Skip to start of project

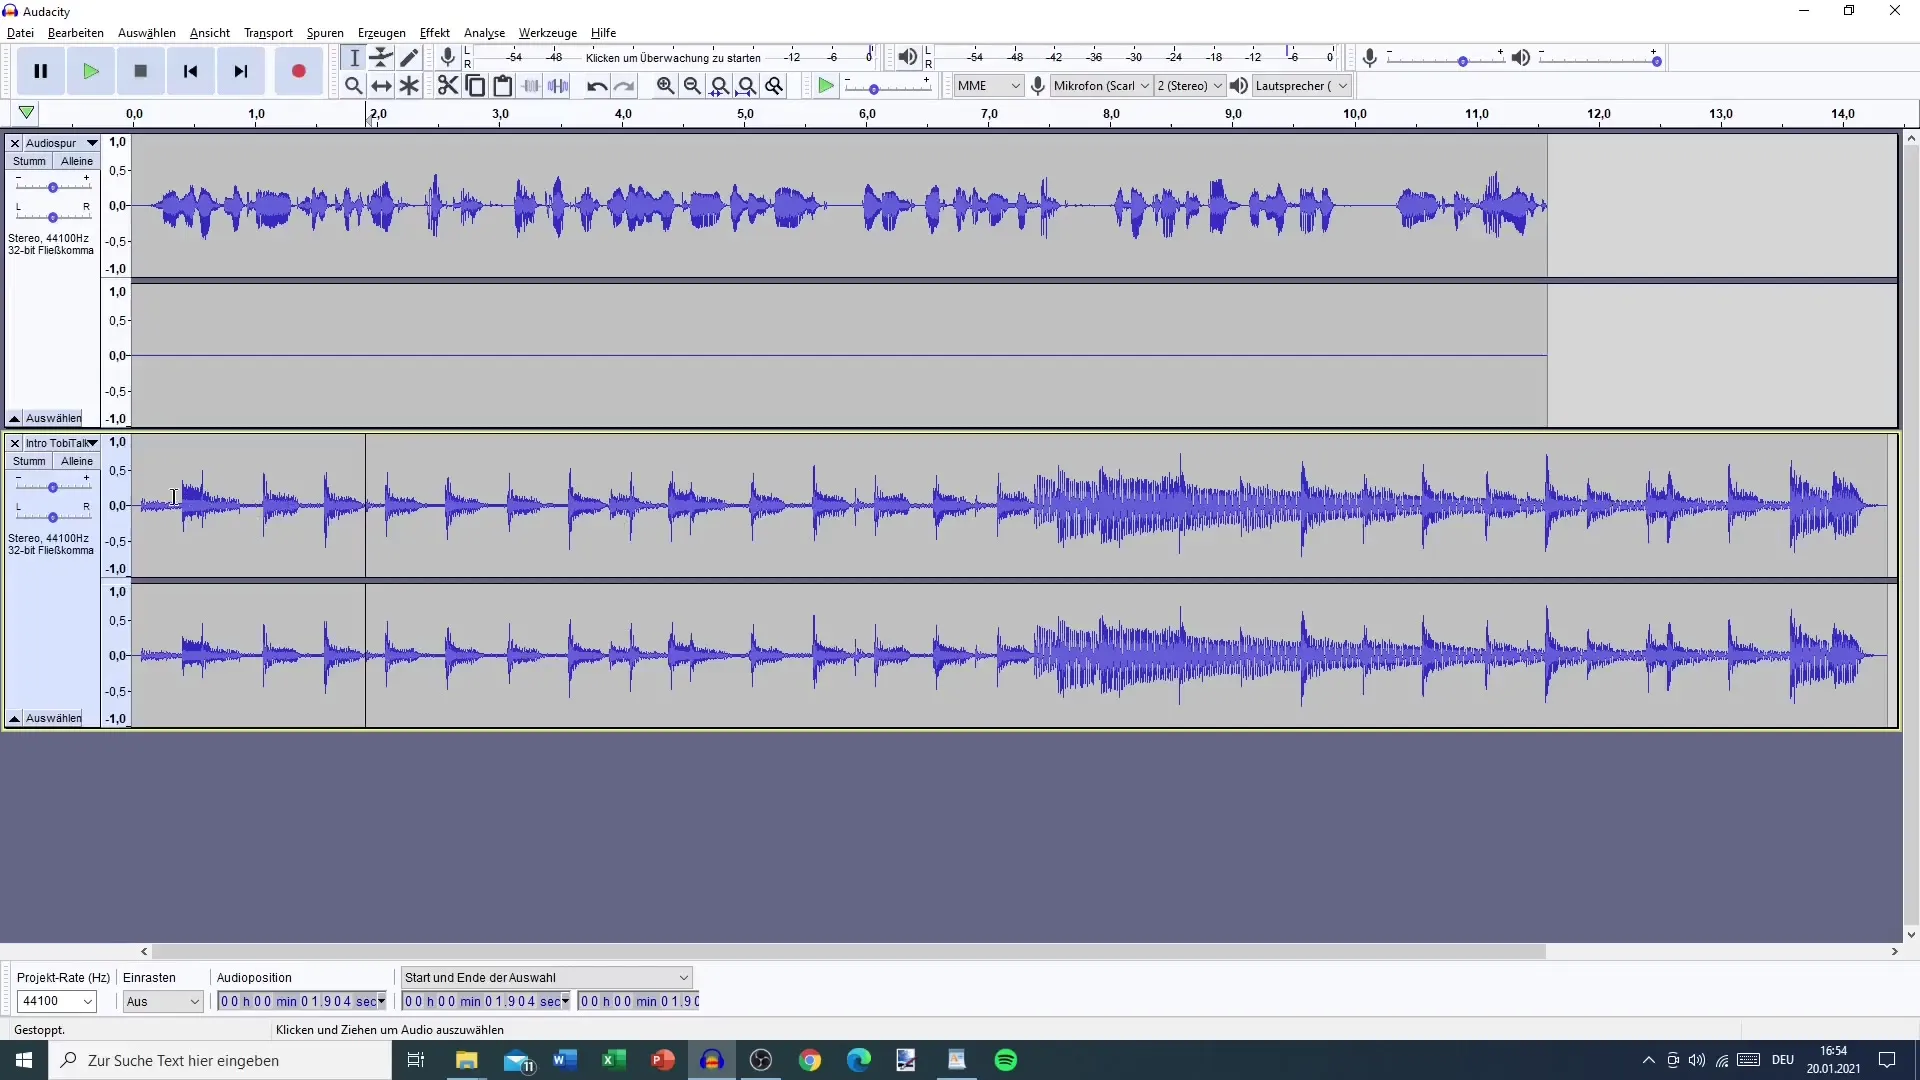coord(190,71)
